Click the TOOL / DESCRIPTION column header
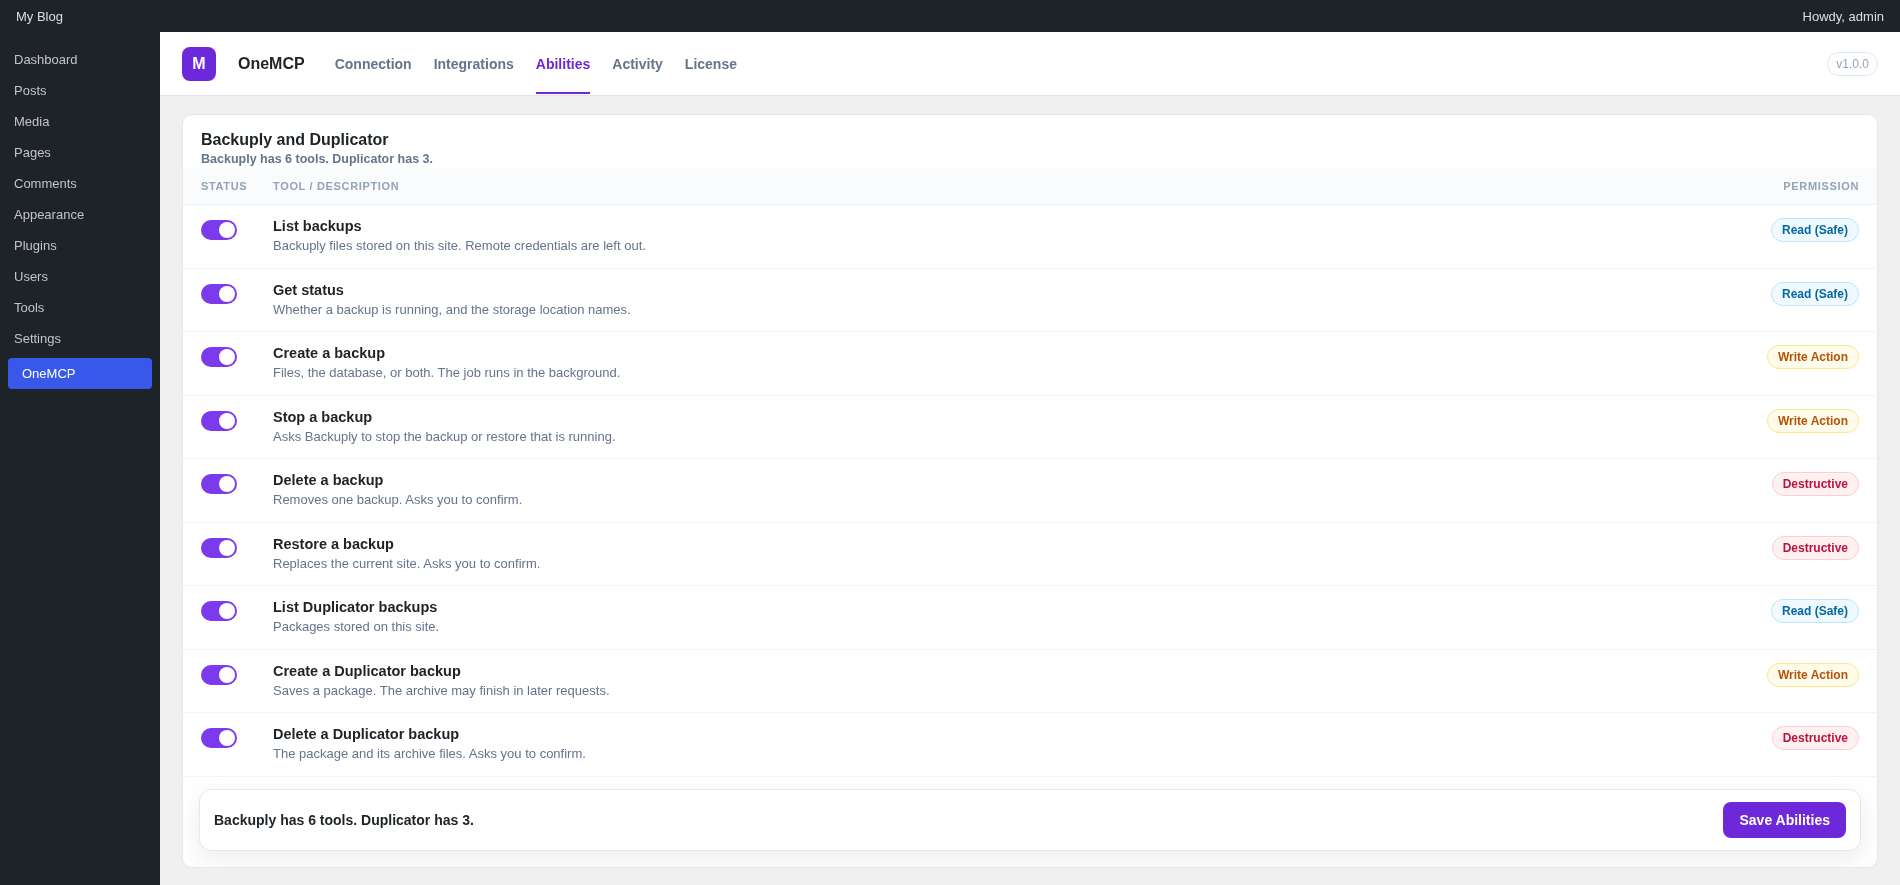The width and height of the screenshot is (1900, 885). click(x=336, y=186)
